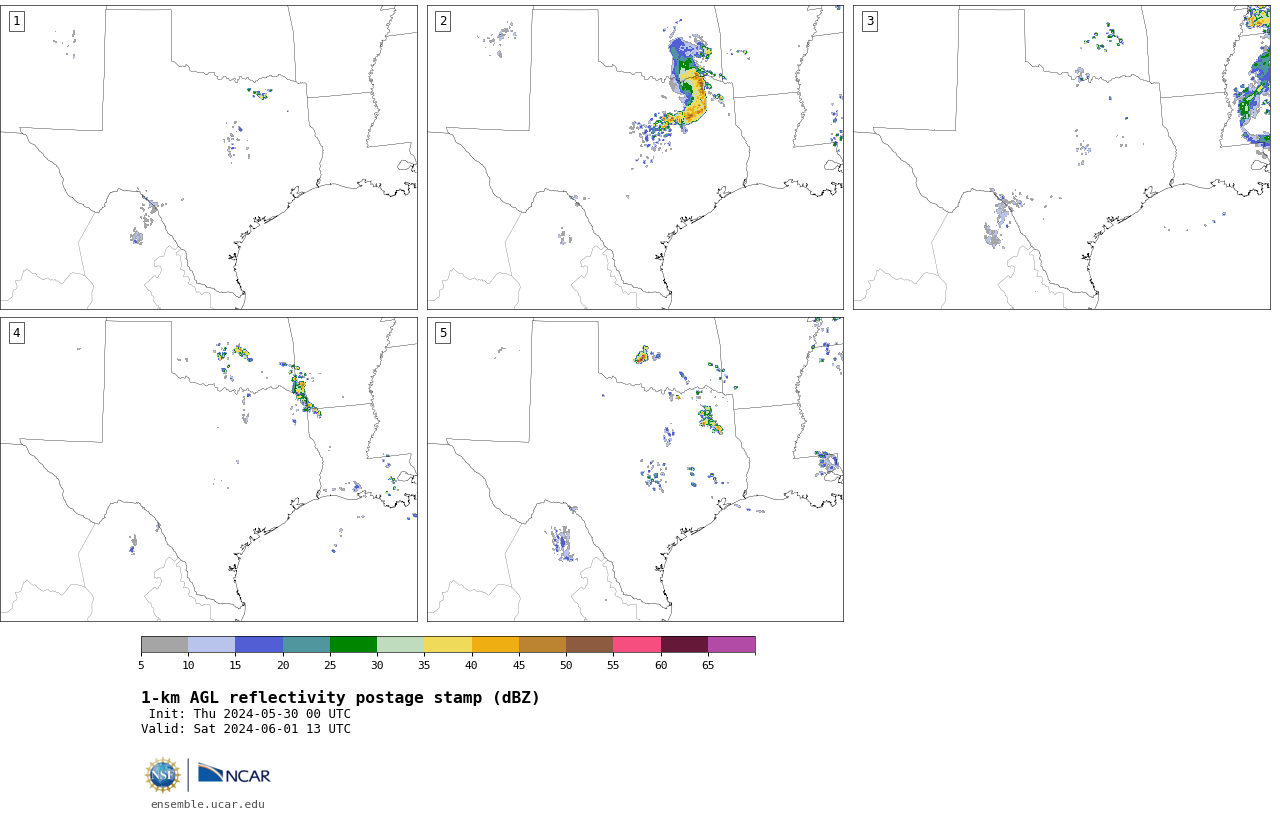Click the 'Valid: Sat 2024-06-01 13 UTC' text

click(246, 729)
